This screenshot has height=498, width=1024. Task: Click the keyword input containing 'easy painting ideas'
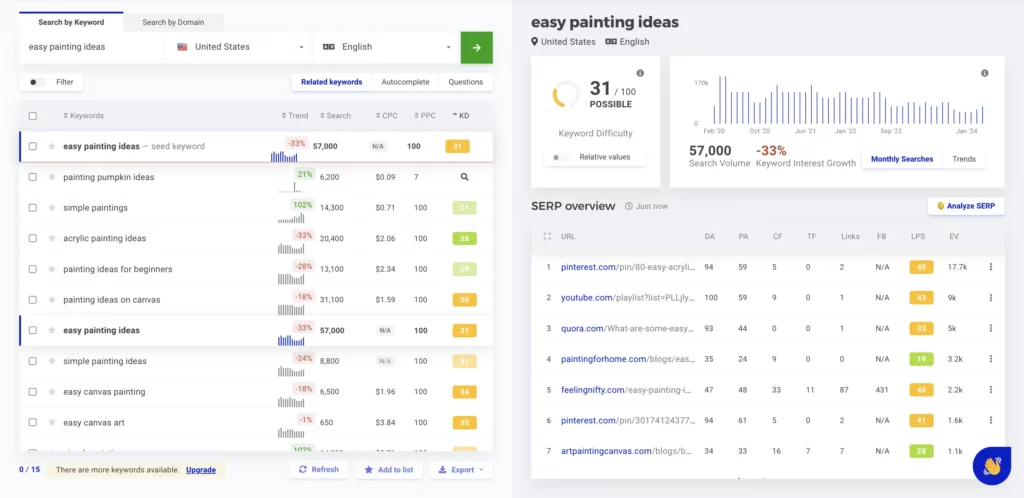pos(91,47)
